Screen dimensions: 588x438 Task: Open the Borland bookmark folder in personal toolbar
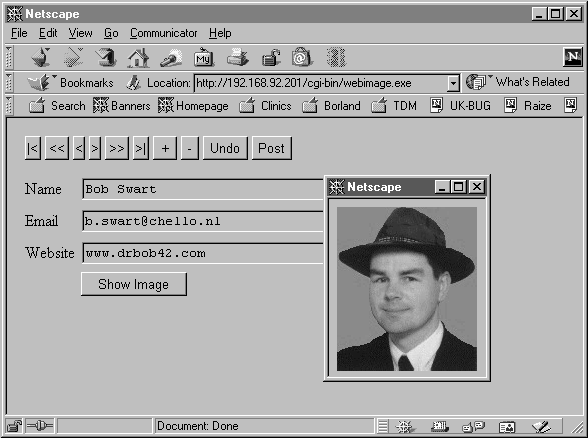coord(332,106)
